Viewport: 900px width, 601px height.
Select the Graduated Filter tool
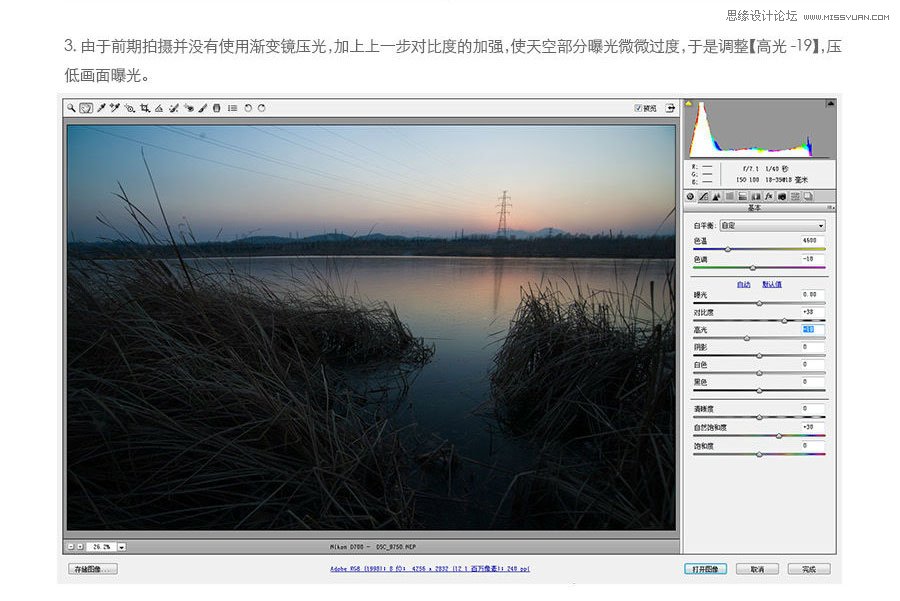216,108
